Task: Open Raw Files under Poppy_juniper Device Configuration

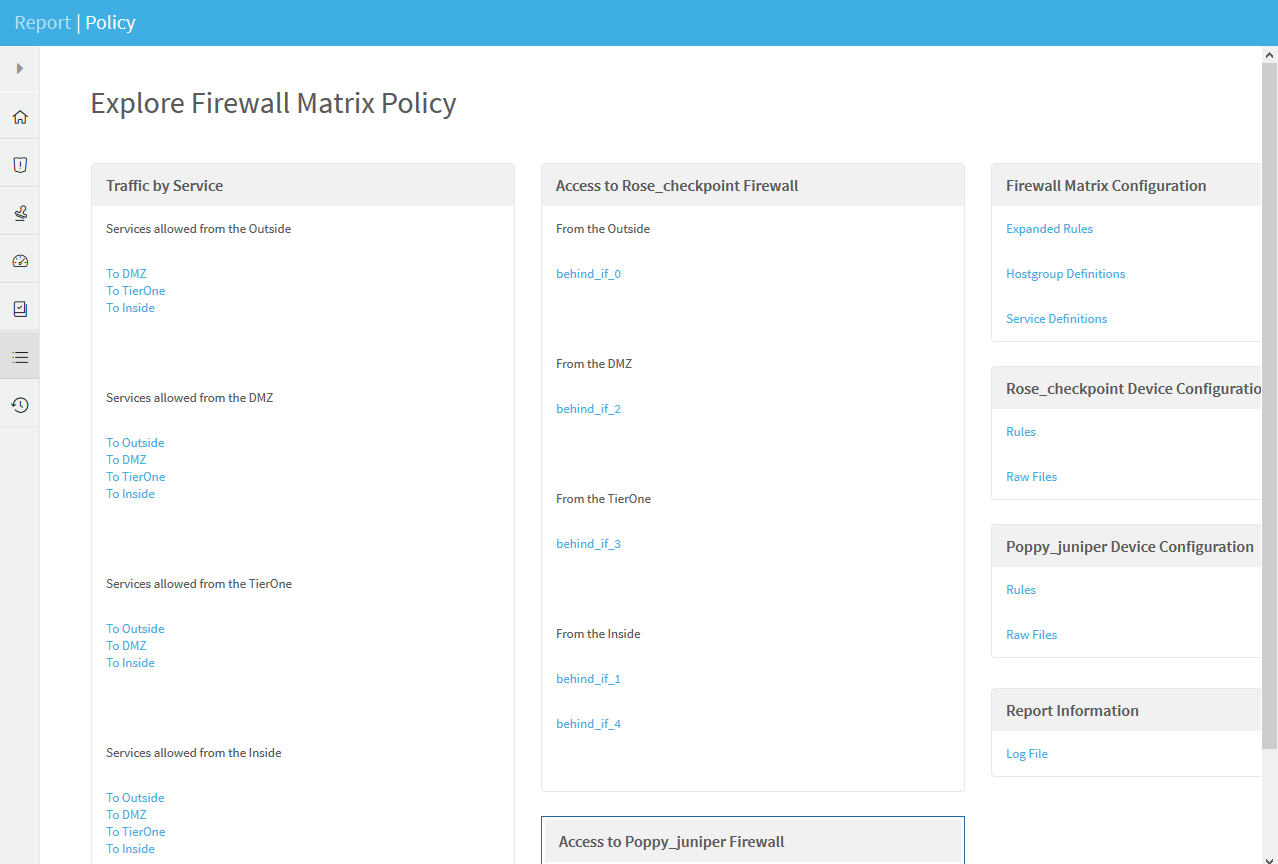Action: tap(1031, 635)
